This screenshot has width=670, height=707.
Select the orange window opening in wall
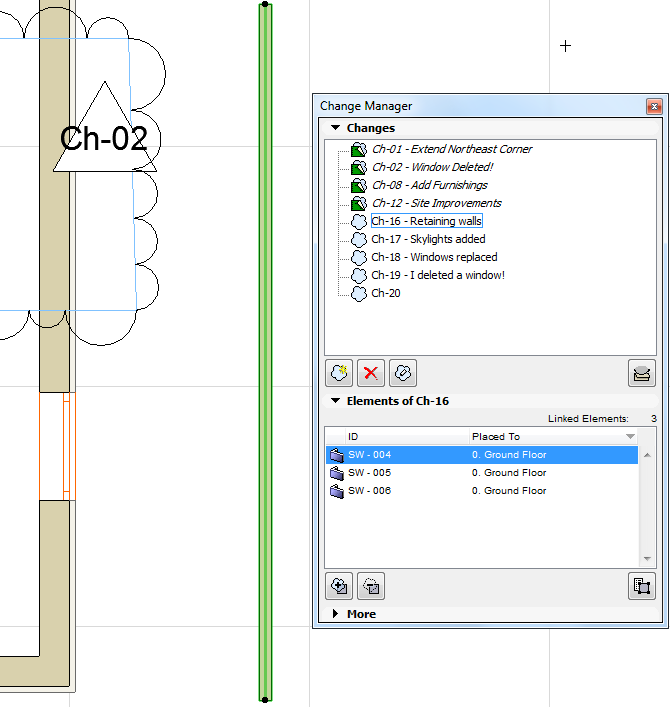click(57, 446)
